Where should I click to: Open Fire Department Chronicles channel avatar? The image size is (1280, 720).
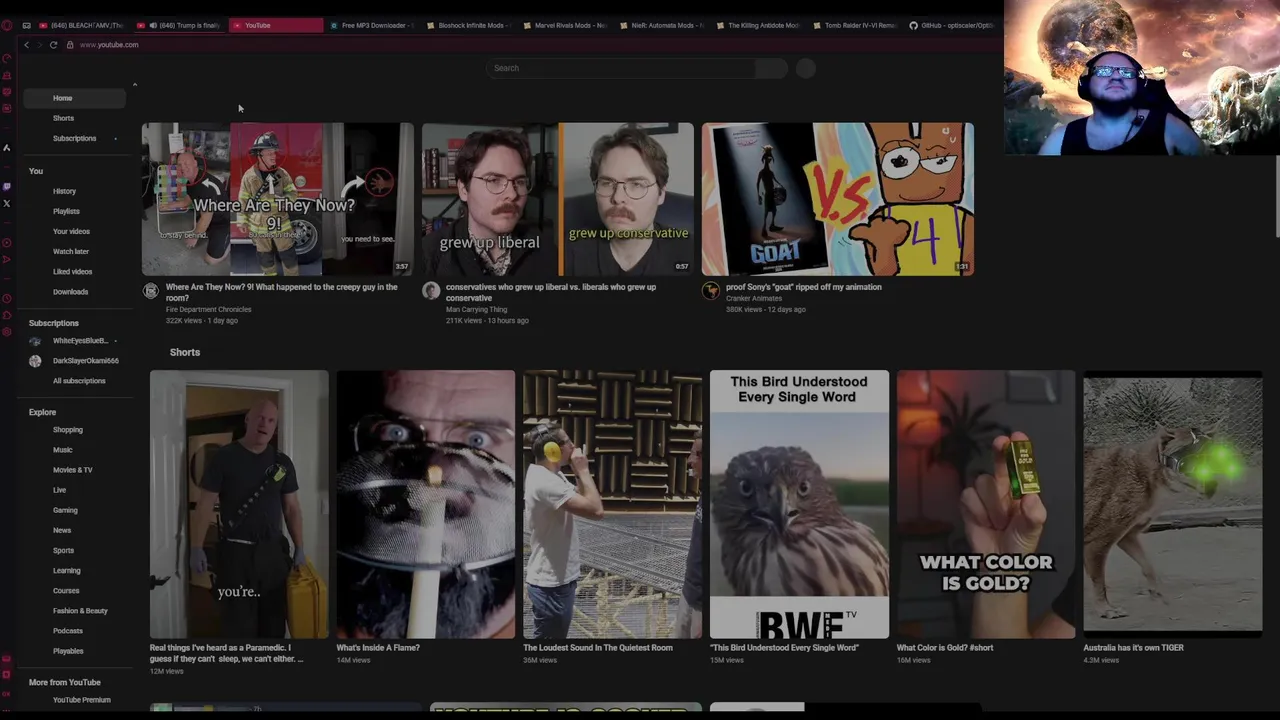[x=151, y=291]
